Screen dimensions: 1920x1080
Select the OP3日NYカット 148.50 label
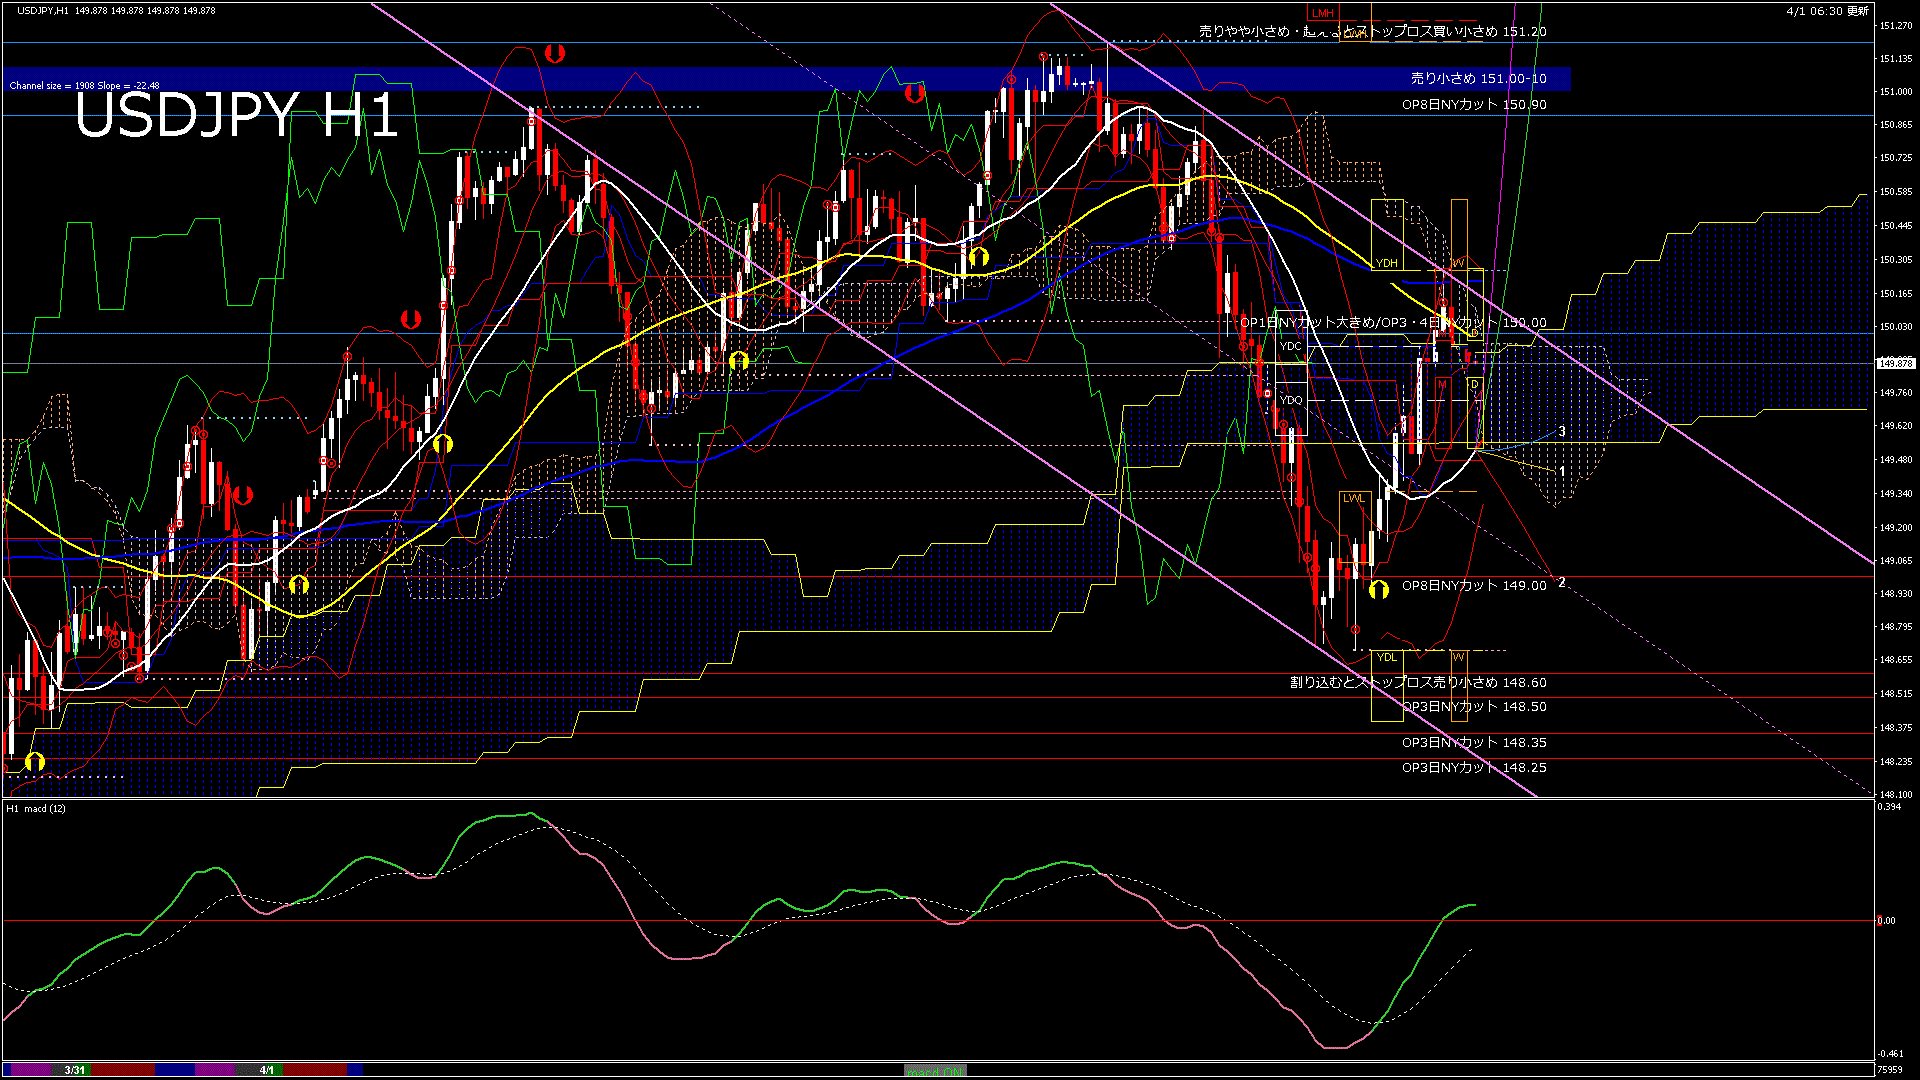click(x=1474, y=707)
